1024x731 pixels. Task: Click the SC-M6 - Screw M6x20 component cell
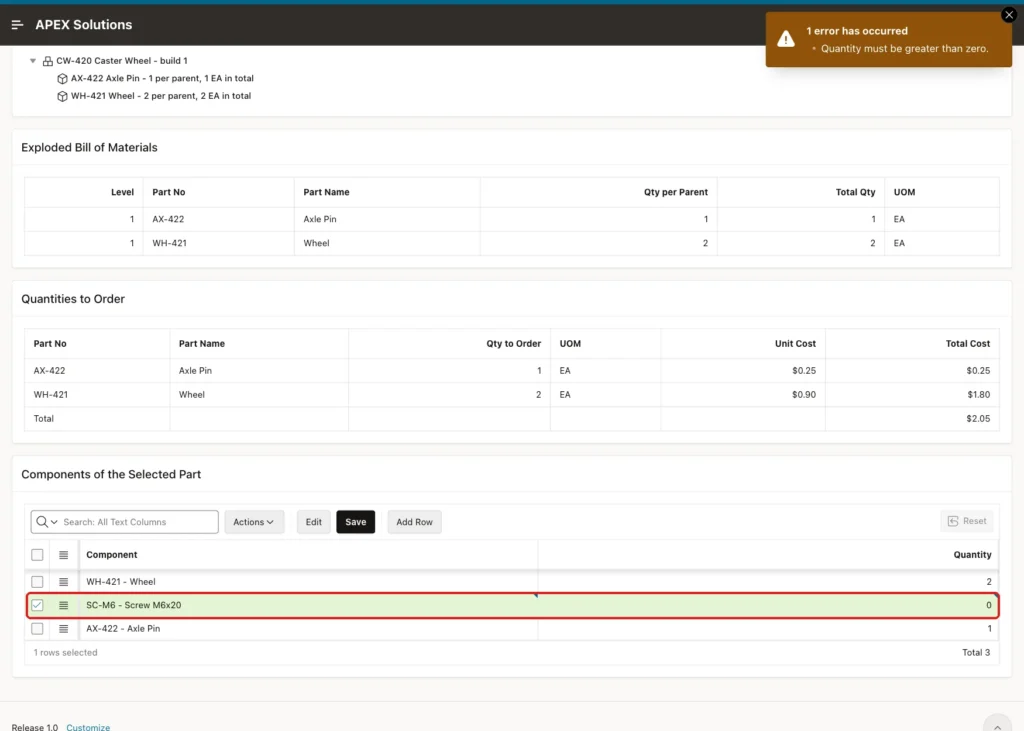pyautogui.click(x=308, y=605)
